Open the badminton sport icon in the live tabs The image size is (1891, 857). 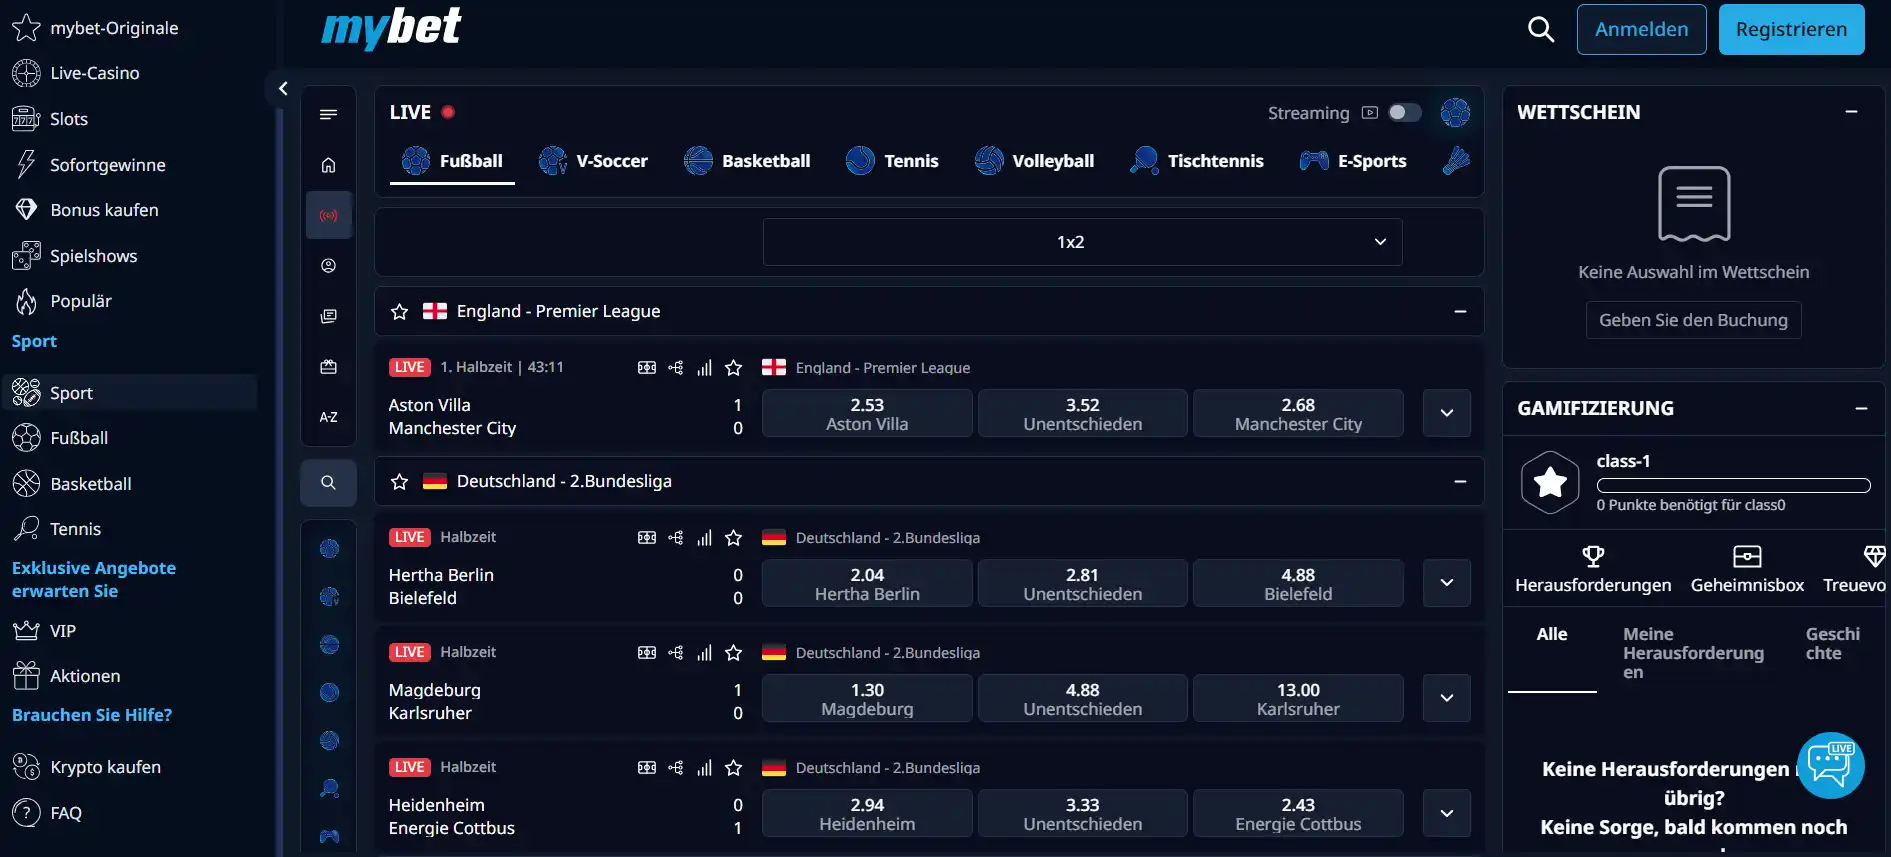click(x=1456, y=160)
